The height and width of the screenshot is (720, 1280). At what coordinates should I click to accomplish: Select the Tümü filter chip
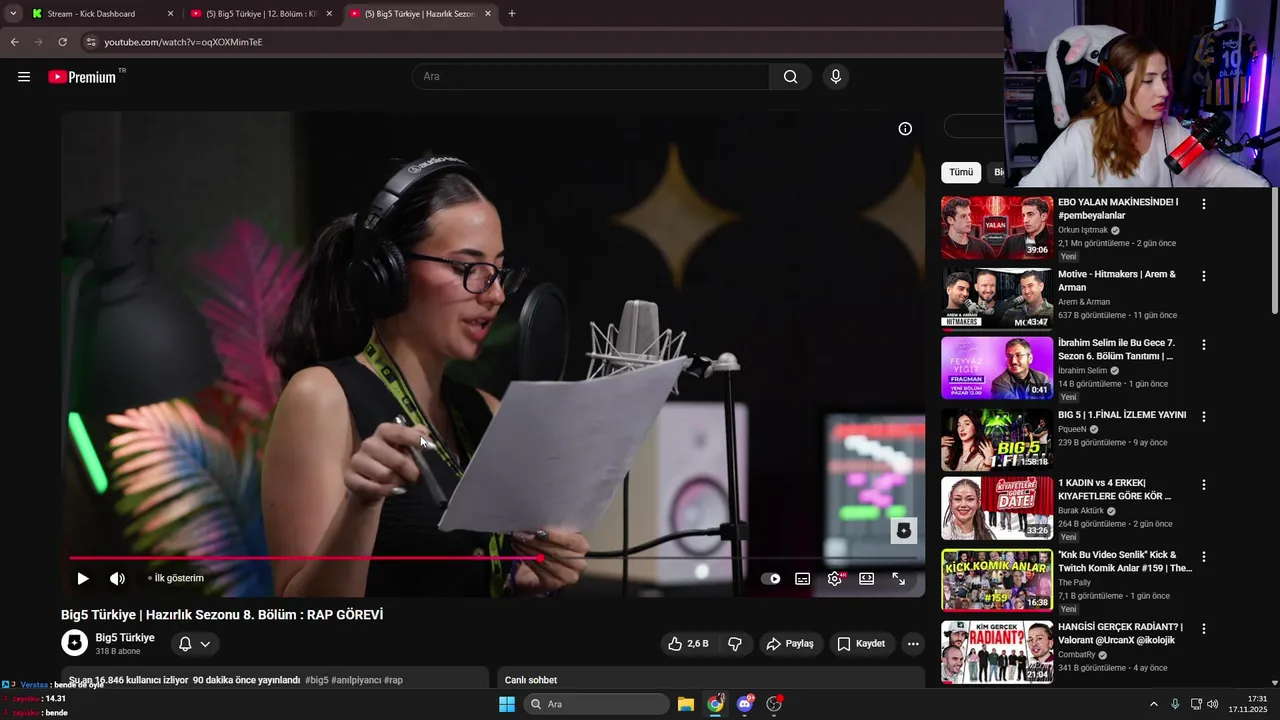961,172
